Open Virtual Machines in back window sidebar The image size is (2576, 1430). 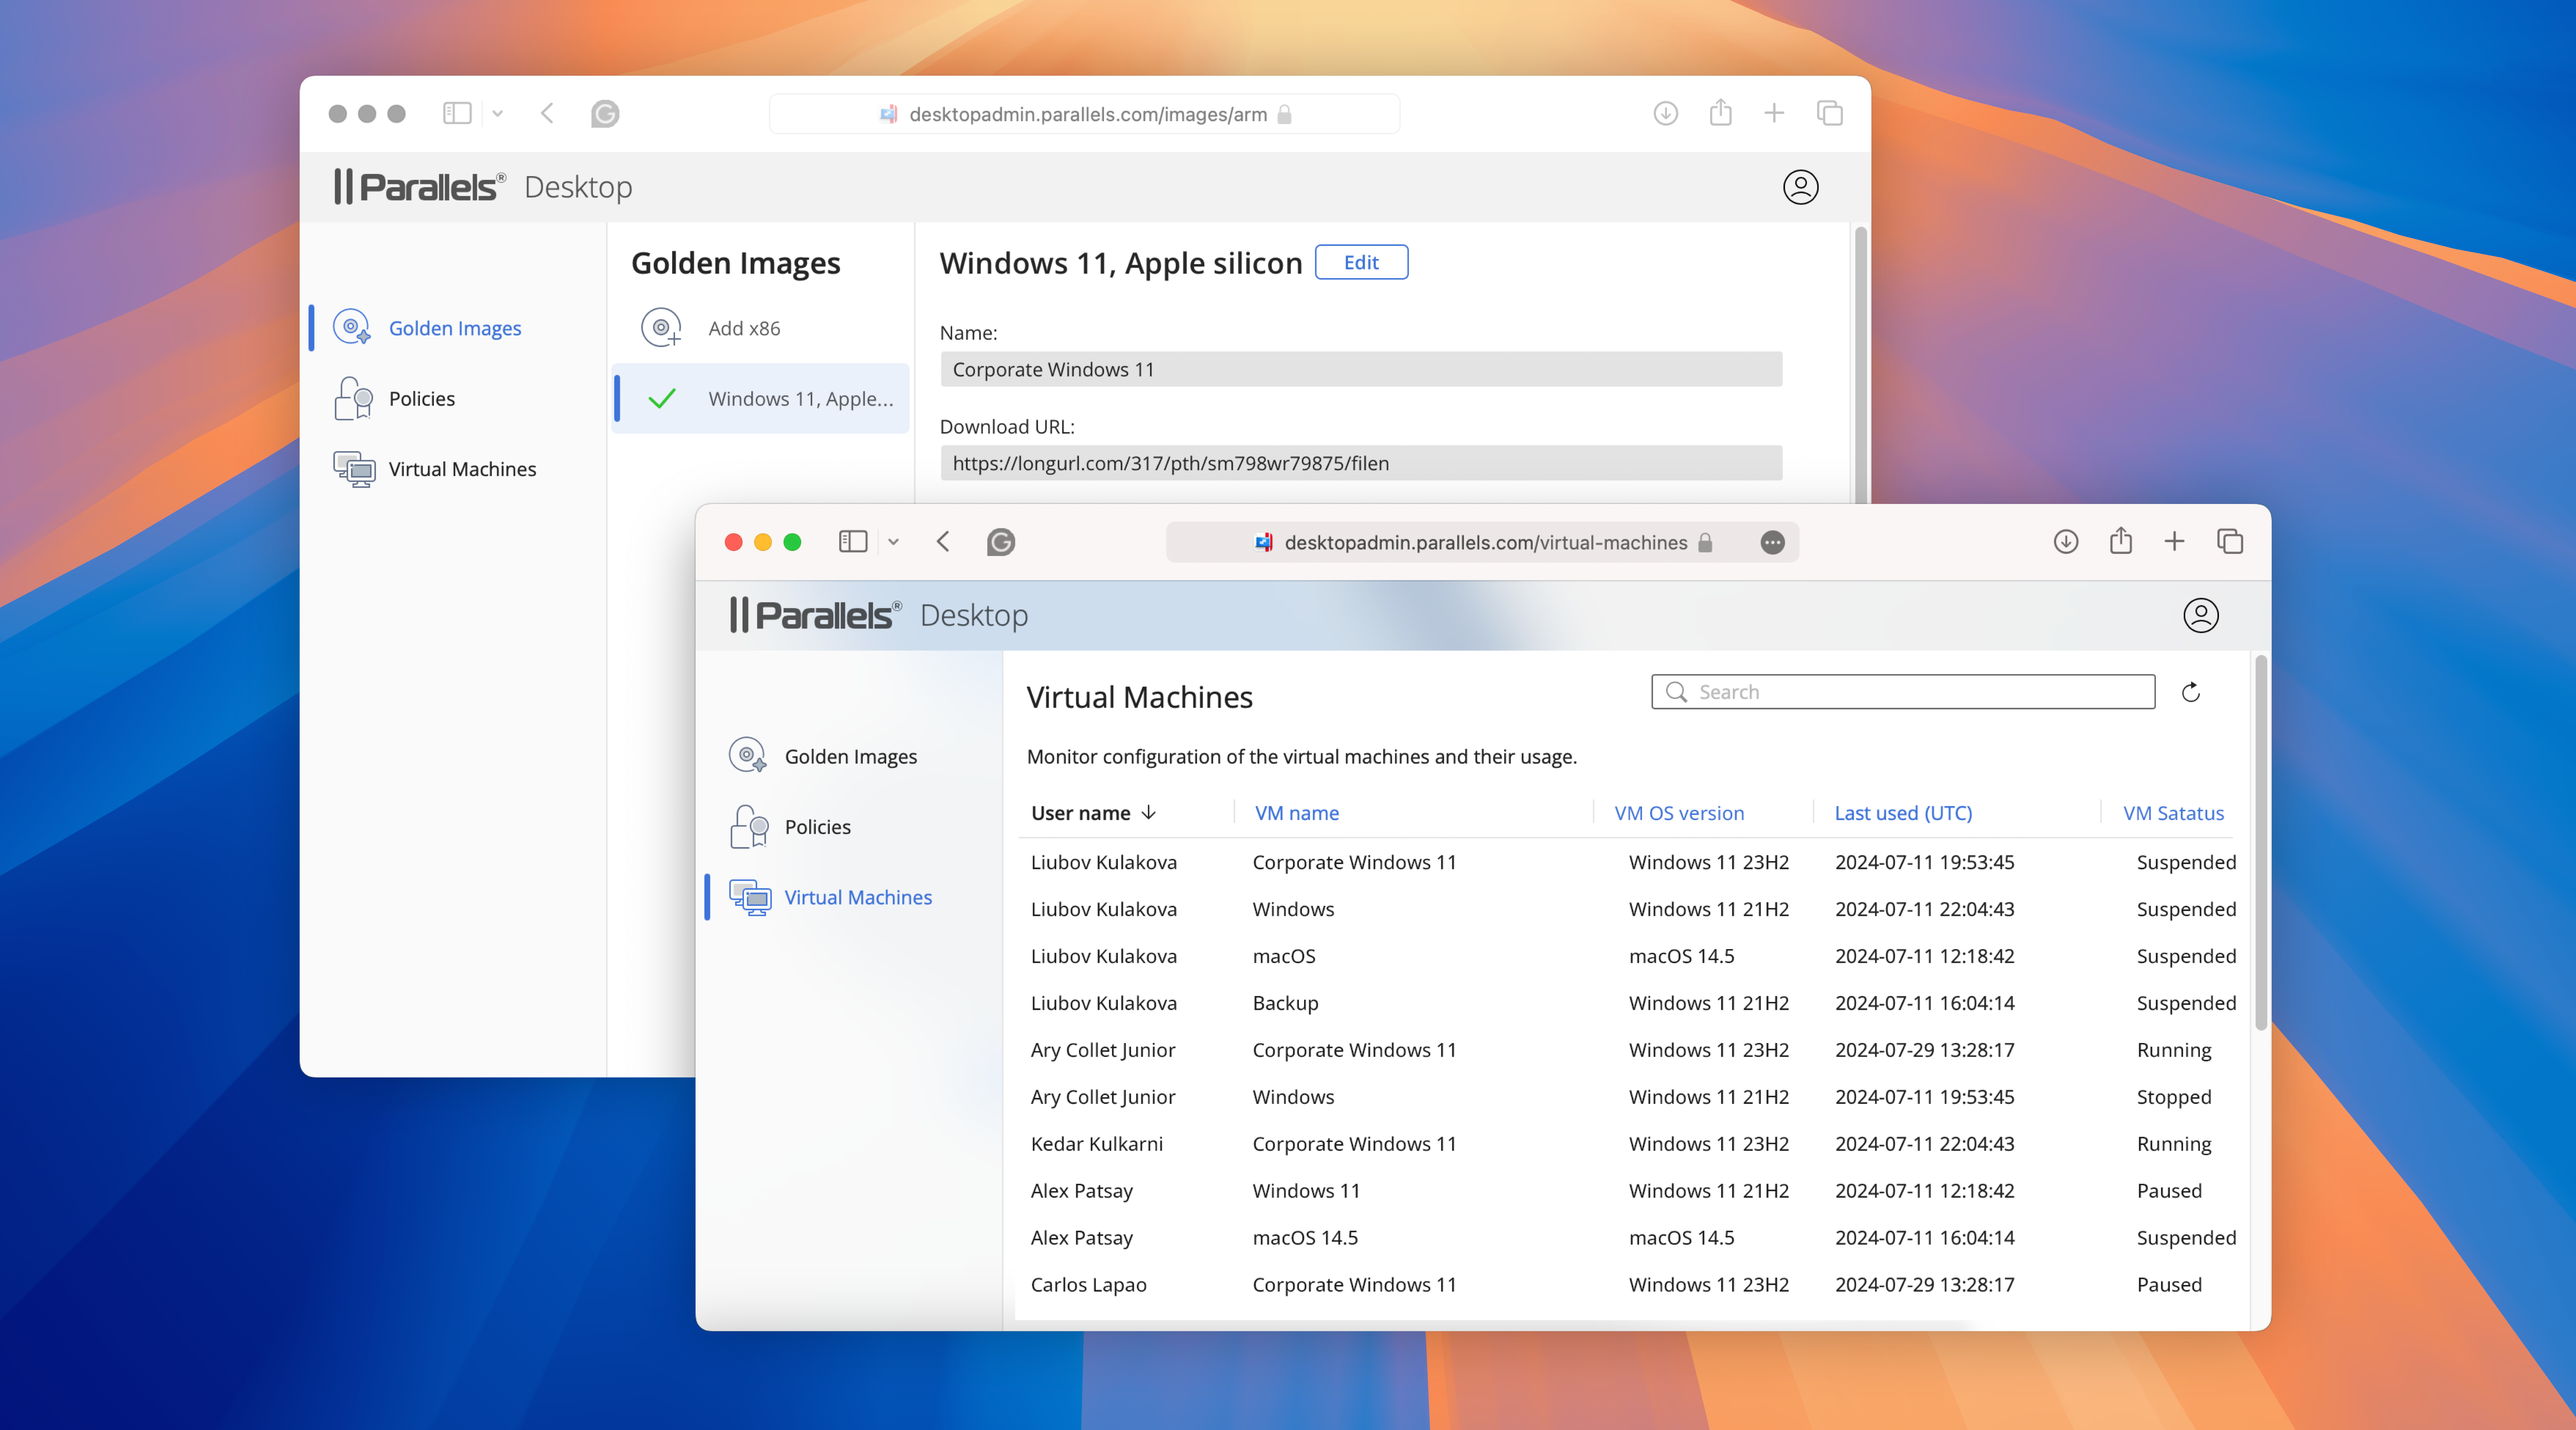pyautogui.click(x=462, y=469)
